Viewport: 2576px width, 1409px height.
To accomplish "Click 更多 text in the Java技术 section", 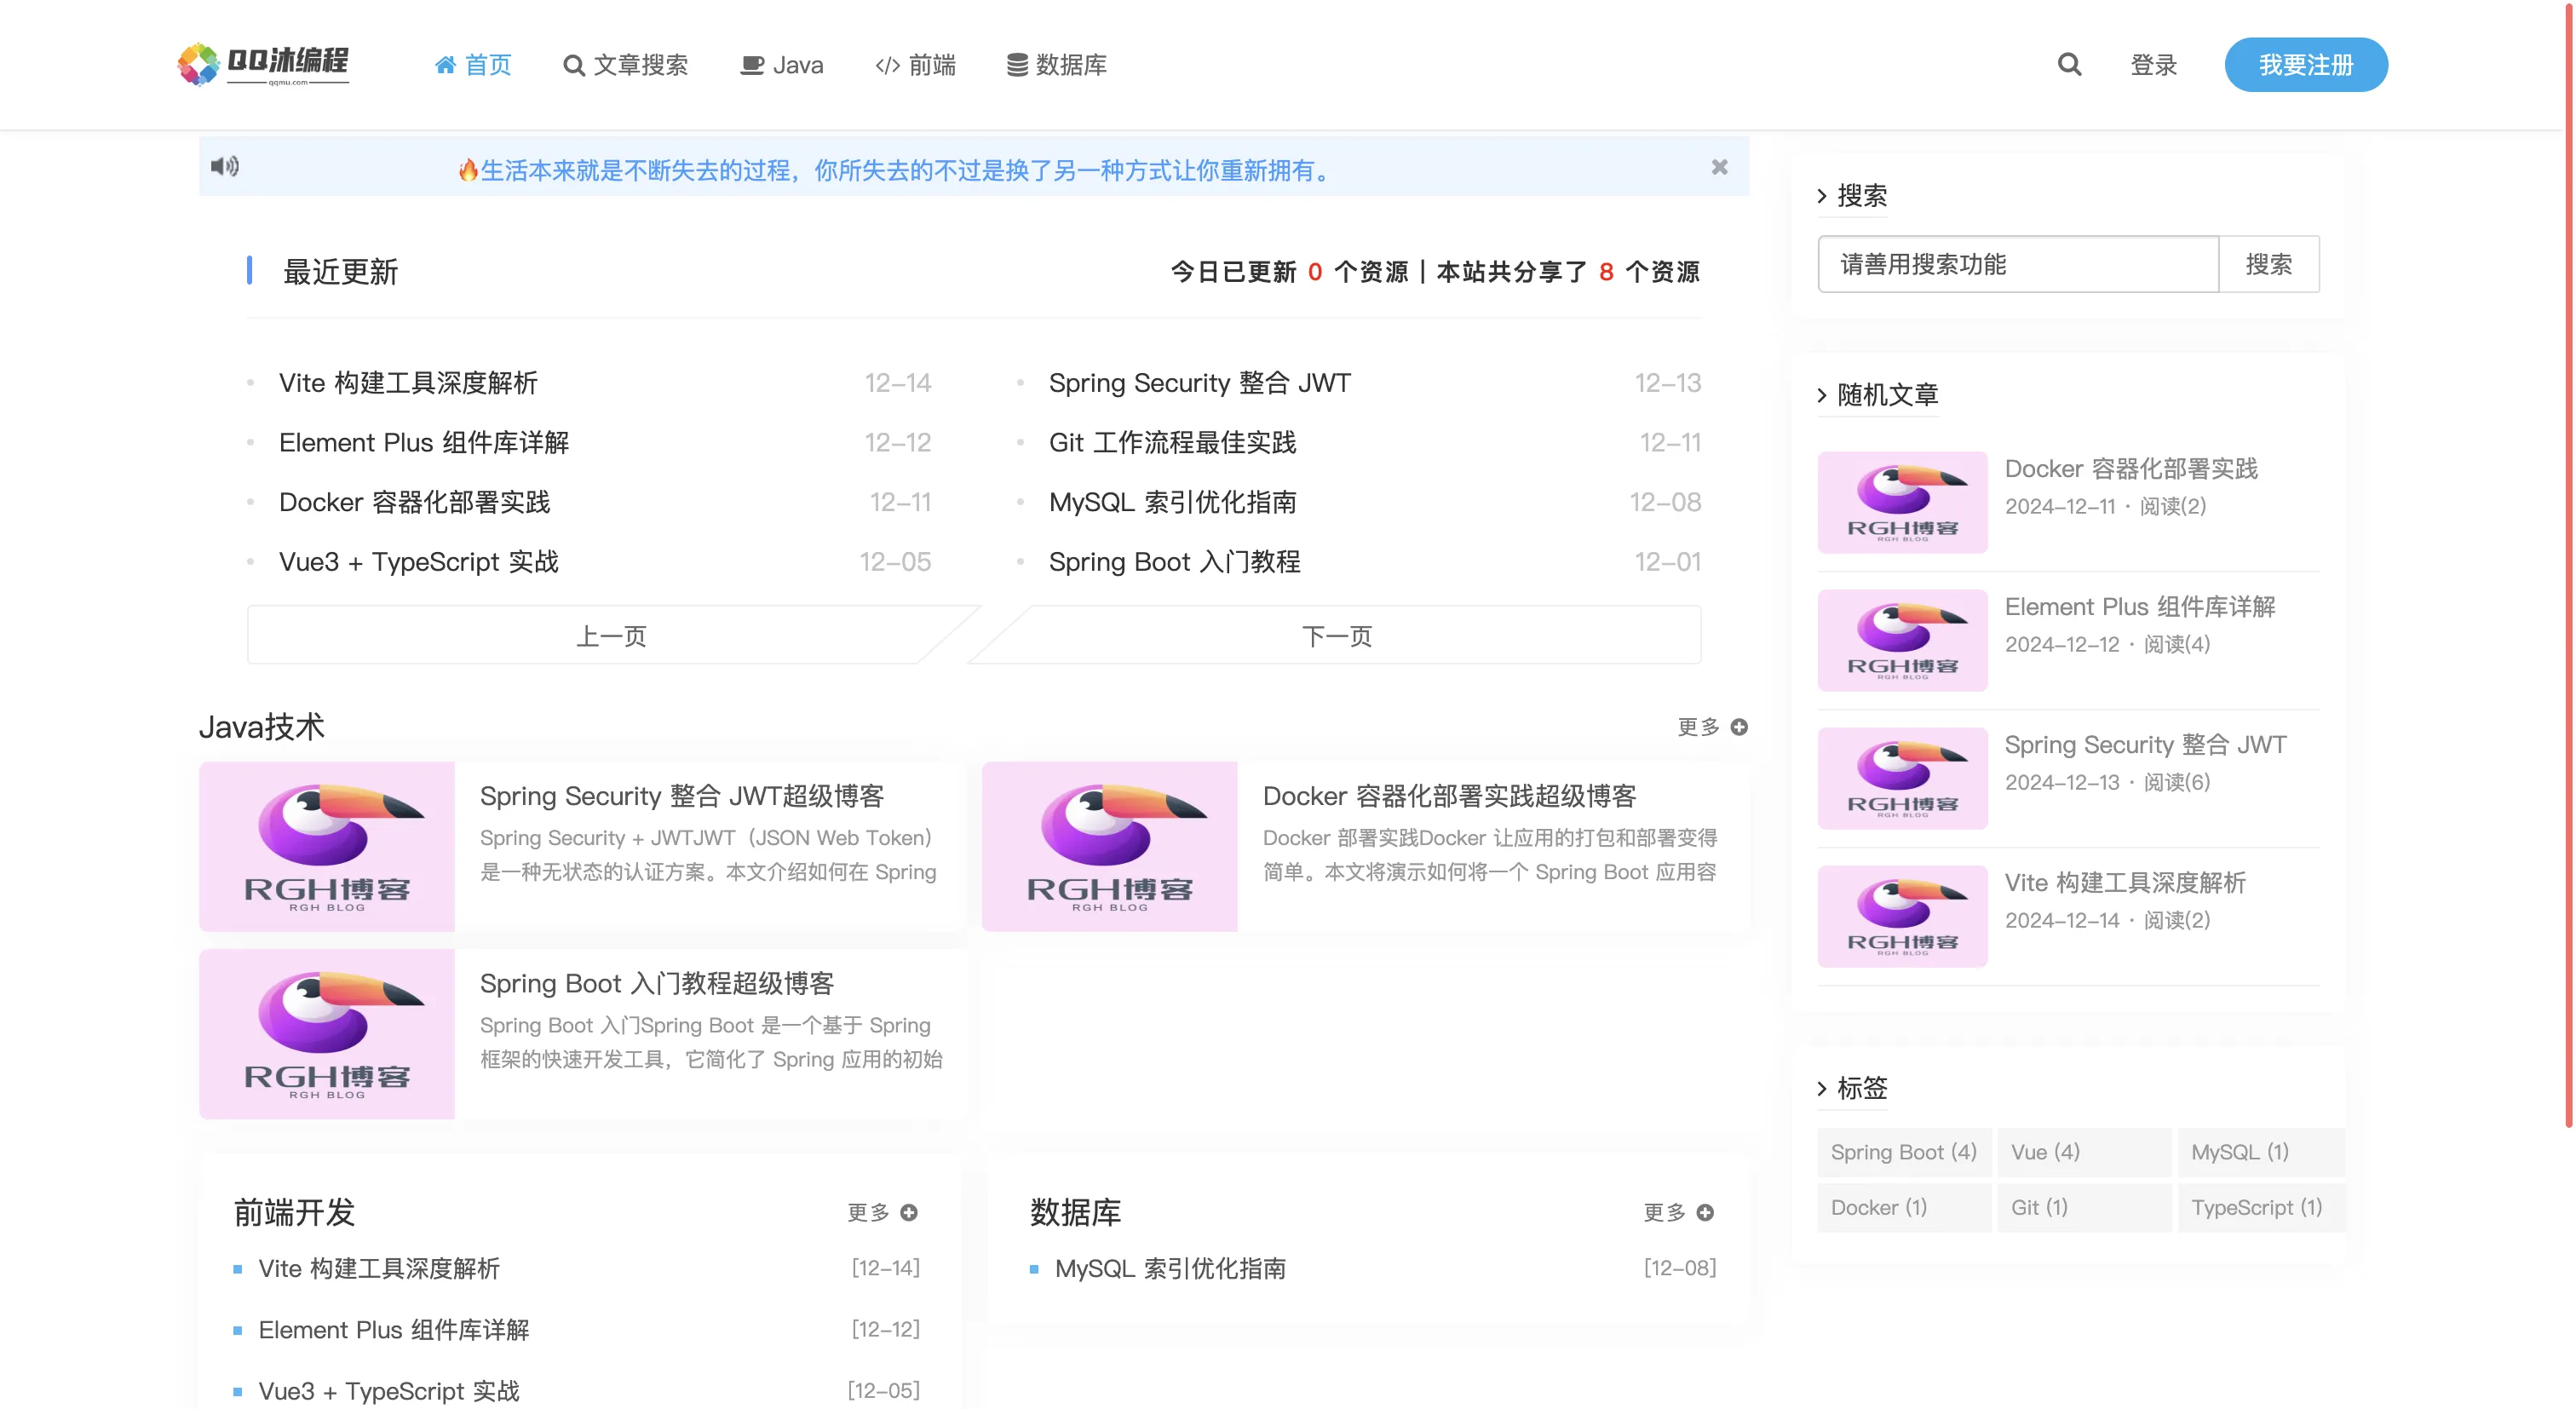I will pos(1698,727).
